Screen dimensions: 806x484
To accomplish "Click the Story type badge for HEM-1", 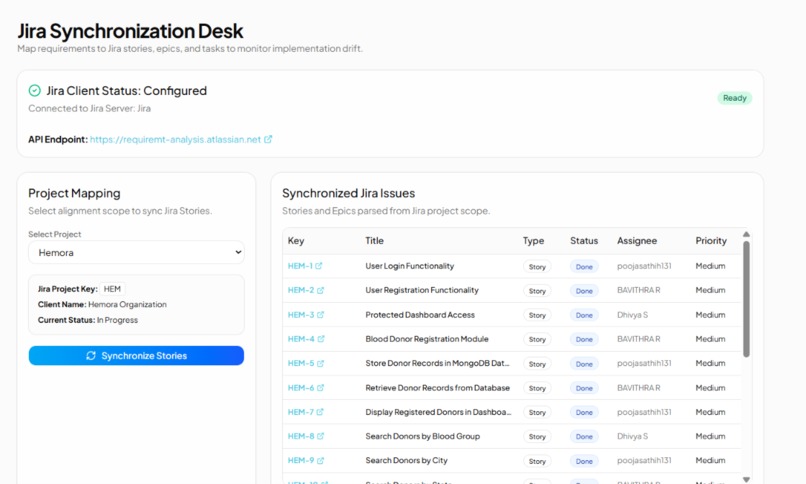I will coord(537,267).
